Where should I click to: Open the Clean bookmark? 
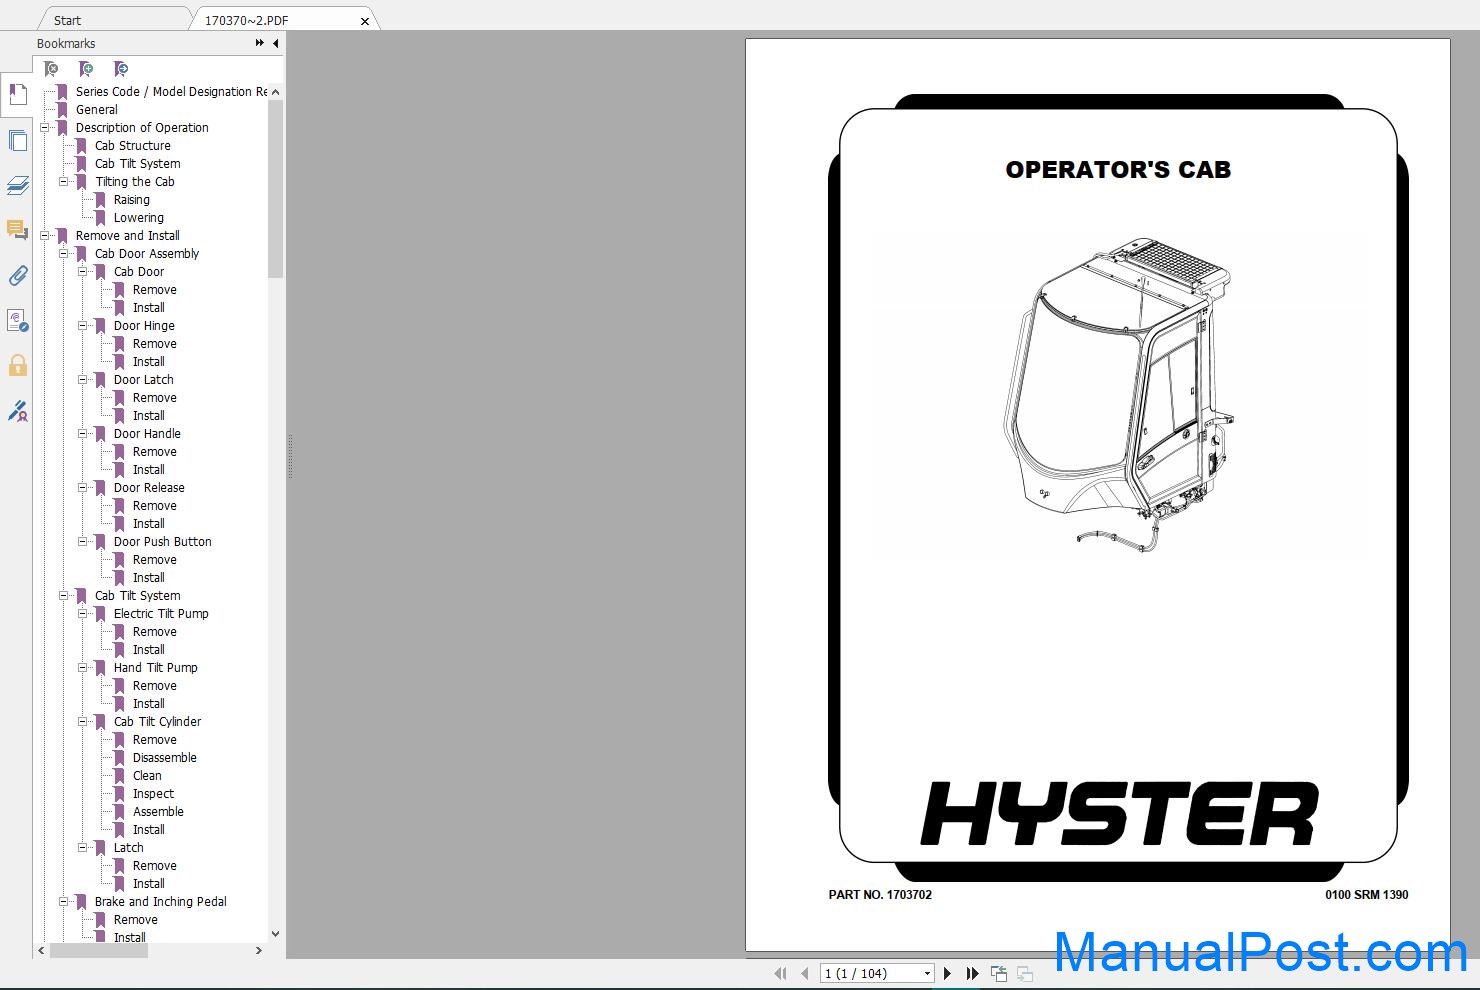pyautogui.click(x=146, y=776)
